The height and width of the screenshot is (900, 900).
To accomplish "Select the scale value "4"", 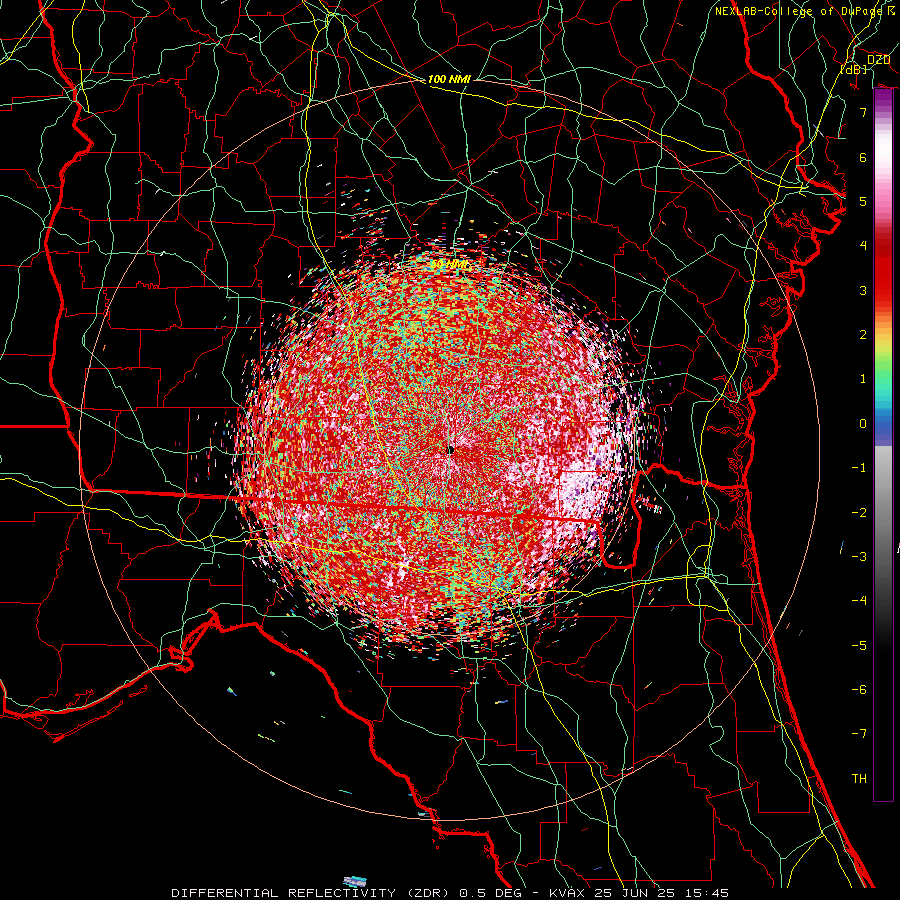I will click(x=863, y=246).
